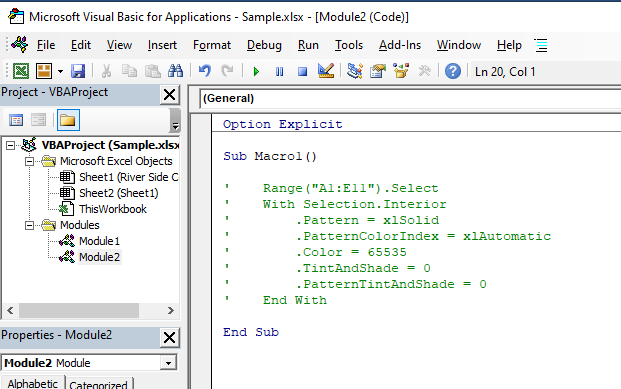This screenshot has height=389, width=621.
Task: Open the File menu
Action: pyautogui.click(x=46, y=45)
